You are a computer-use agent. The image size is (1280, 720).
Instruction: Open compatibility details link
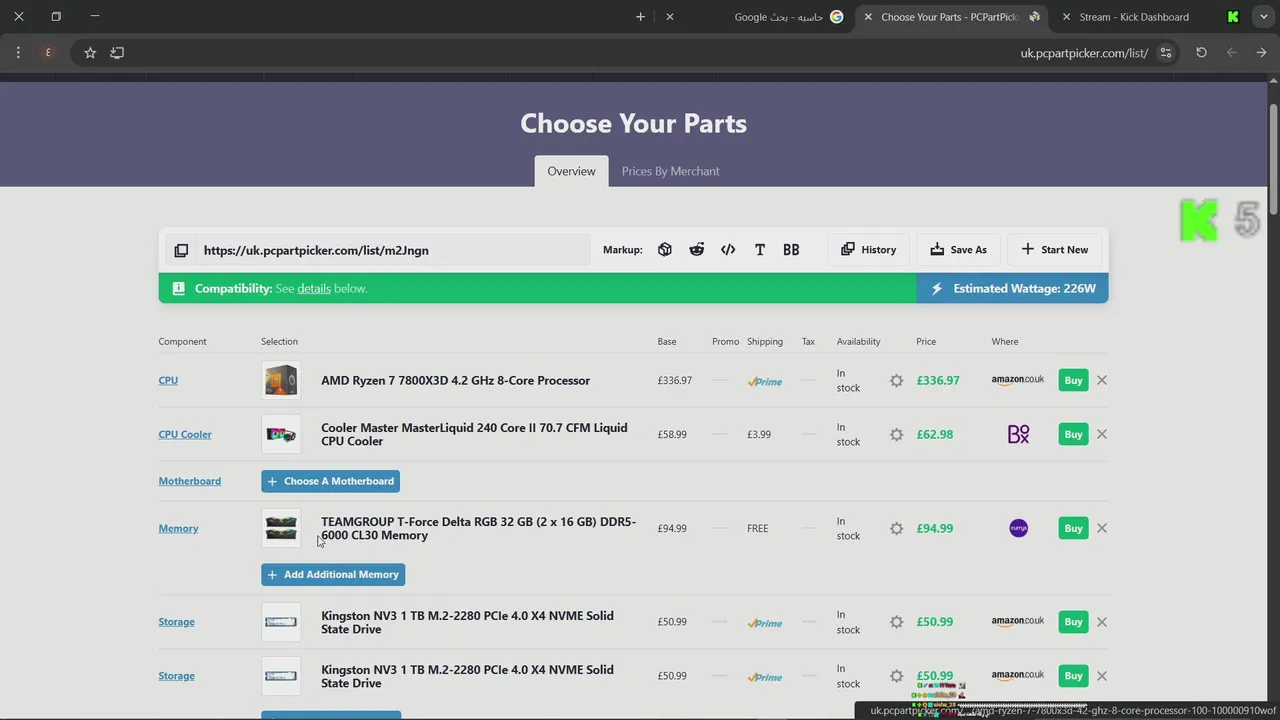[x=314, y=288]
